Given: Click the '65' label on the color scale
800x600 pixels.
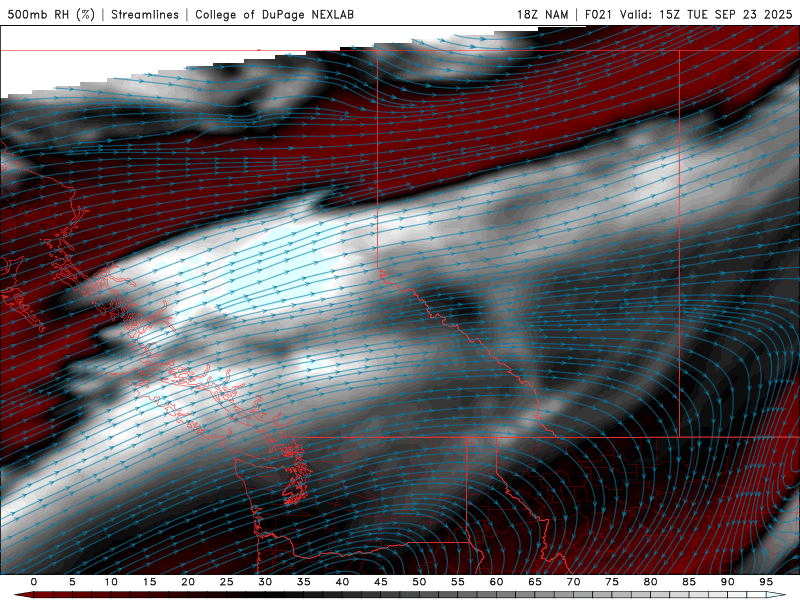Looking at the screenshot, I should coord(535,582).
